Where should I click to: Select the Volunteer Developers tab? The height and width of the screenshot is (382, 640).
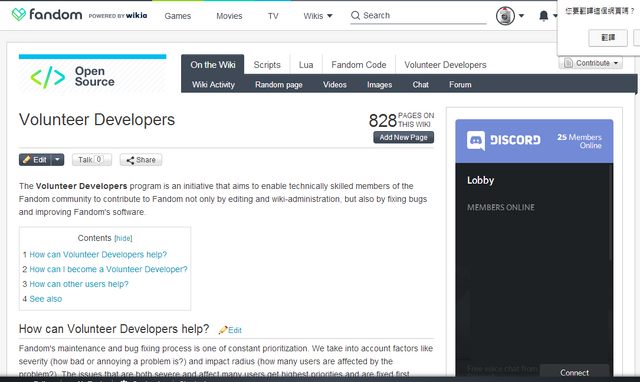(445, 64)
